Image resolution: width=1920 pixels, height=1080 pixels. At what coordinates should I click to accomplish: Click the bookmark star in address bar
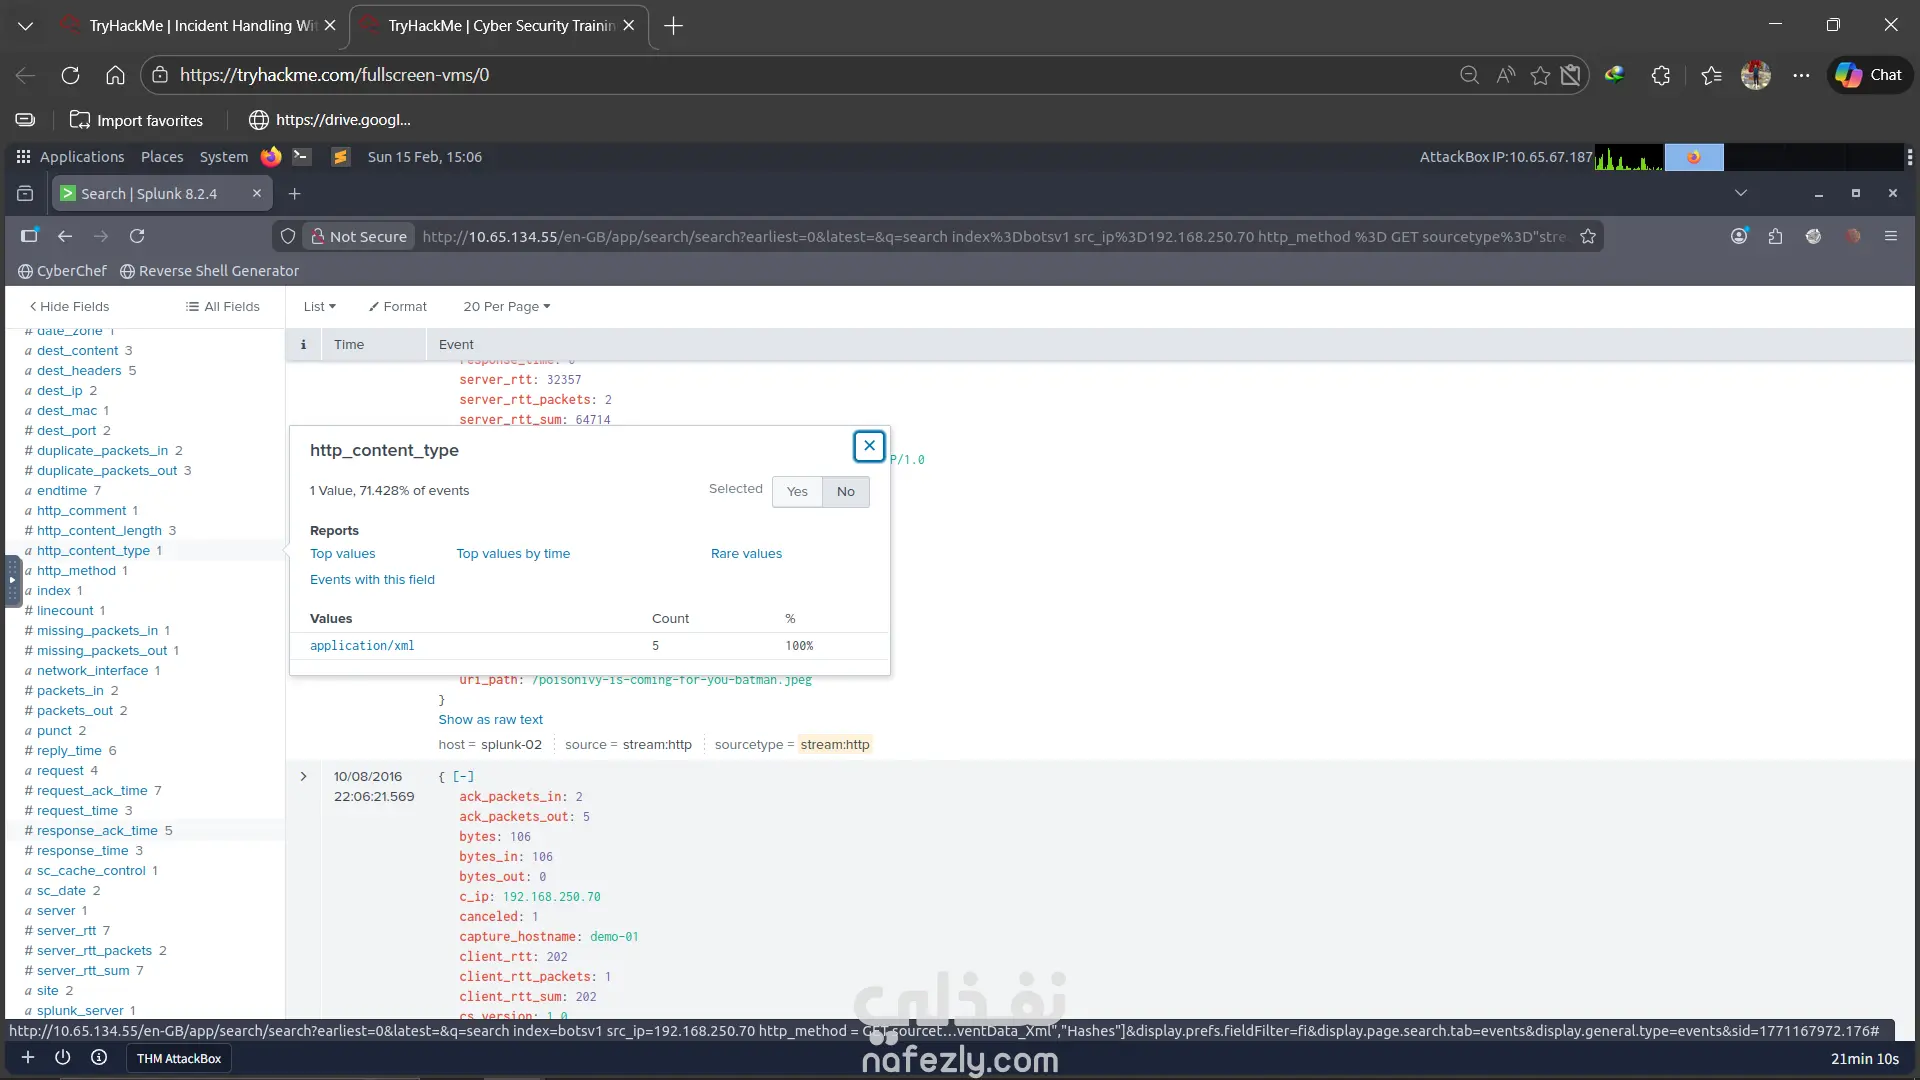[x=1588, y=236]
